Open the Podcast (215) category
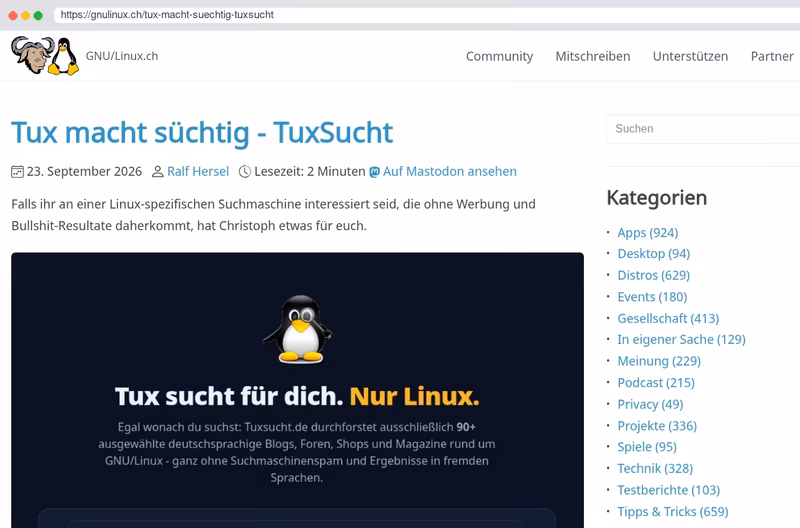The image size is (800, 528). pyautogui.click(x=656, y=383)
